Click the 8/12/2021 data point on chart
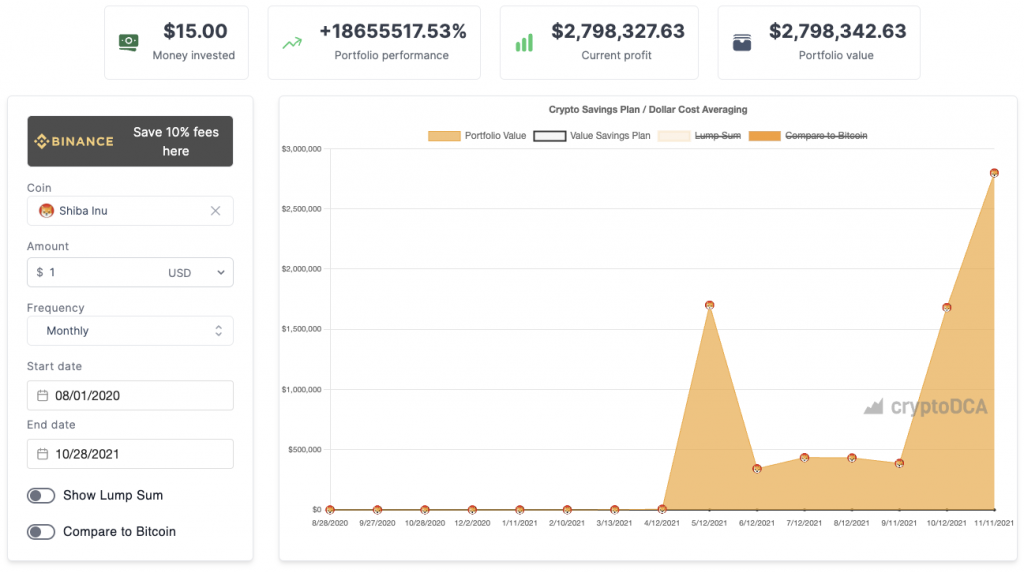Screen dimensions: 1024x573 [852, 458]
